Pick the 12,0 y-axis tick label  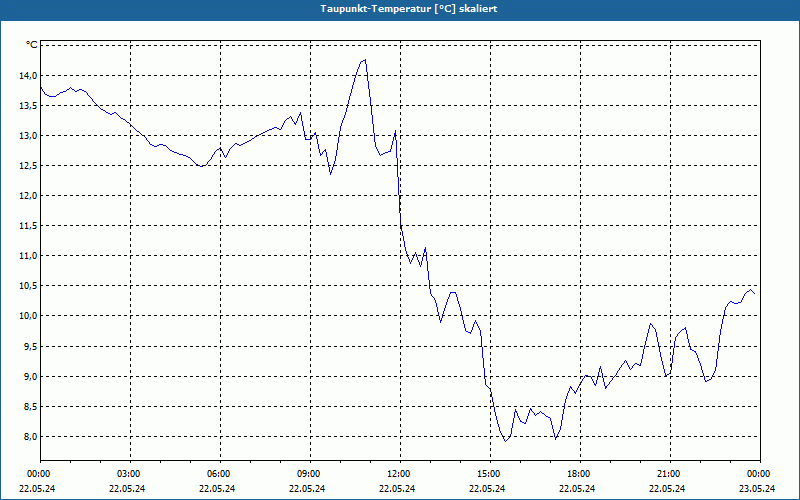coord(29,196)
